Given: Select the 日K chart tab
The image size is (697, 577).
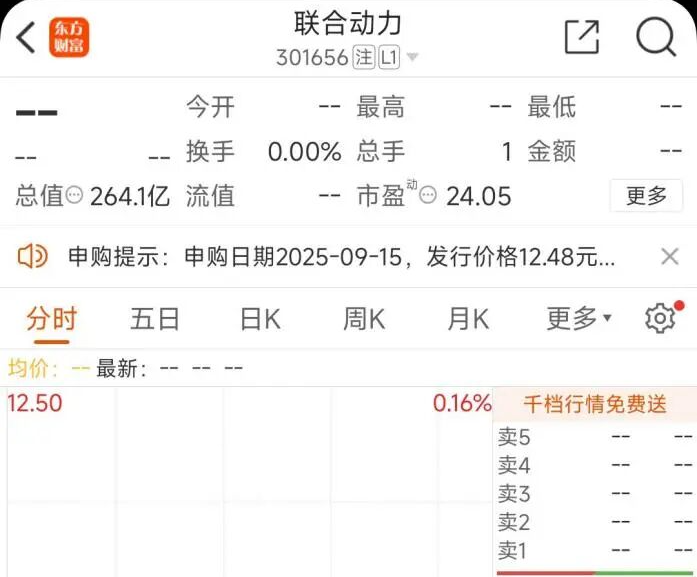Looking at the screenshot, I should [260, 319].
